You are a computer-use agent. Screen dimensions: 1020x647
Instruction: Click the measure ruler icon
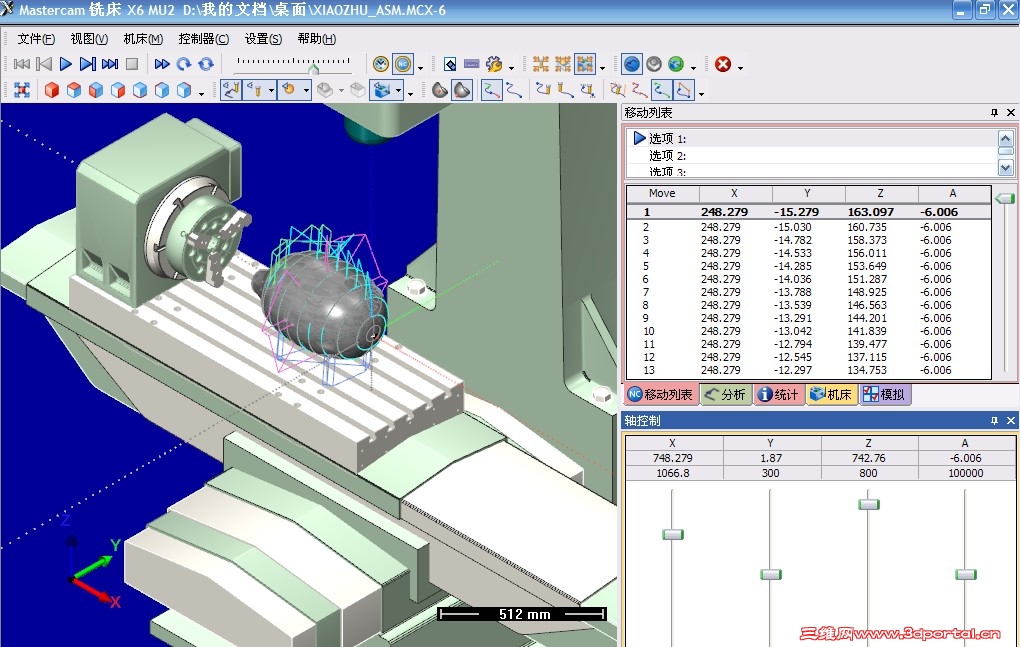[472, 64]
